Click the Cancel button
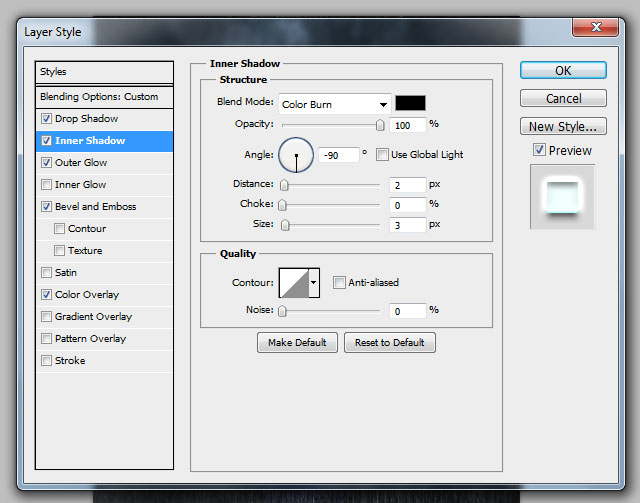The height and width of the screenshot is (503, 640). click(563, 98)
